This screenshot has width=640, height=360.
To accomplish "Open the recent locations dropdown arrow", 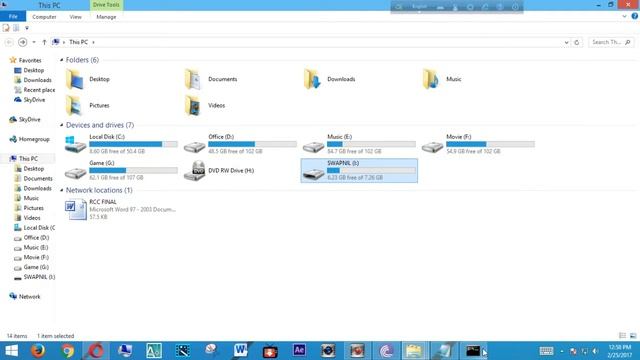I will (34, 42).
